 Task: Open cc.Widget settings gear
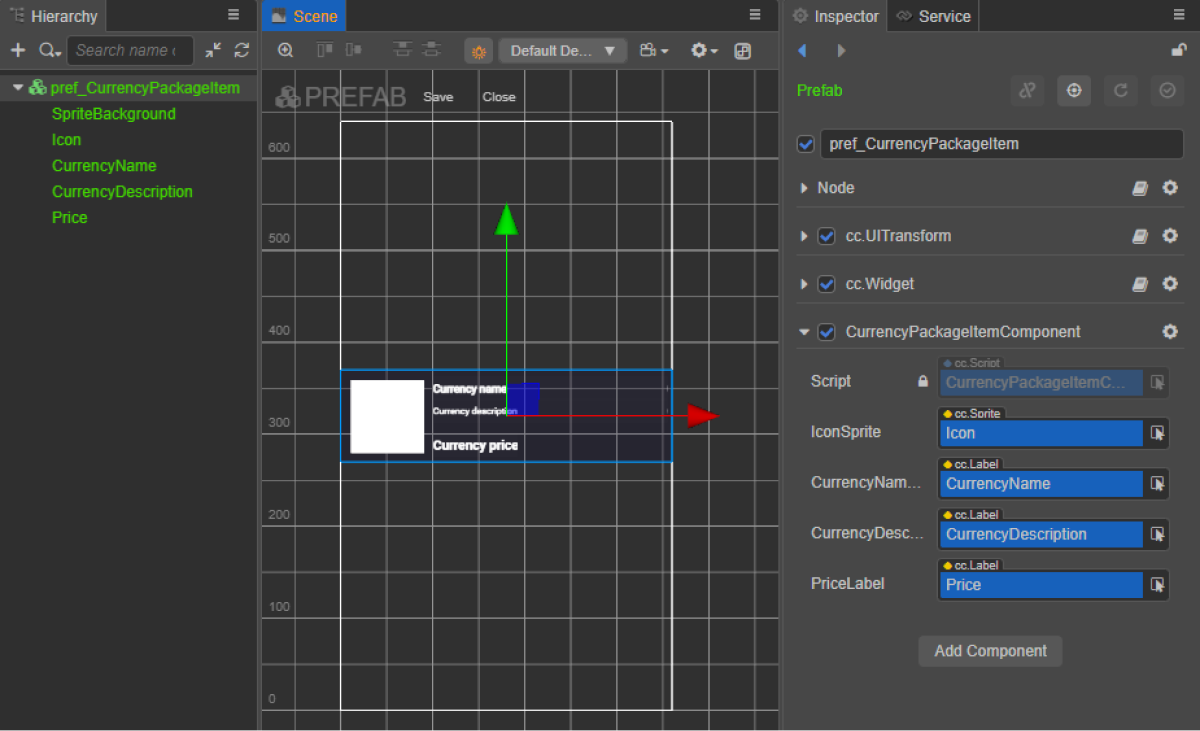pyautogui.click(x=1170, y=284)
